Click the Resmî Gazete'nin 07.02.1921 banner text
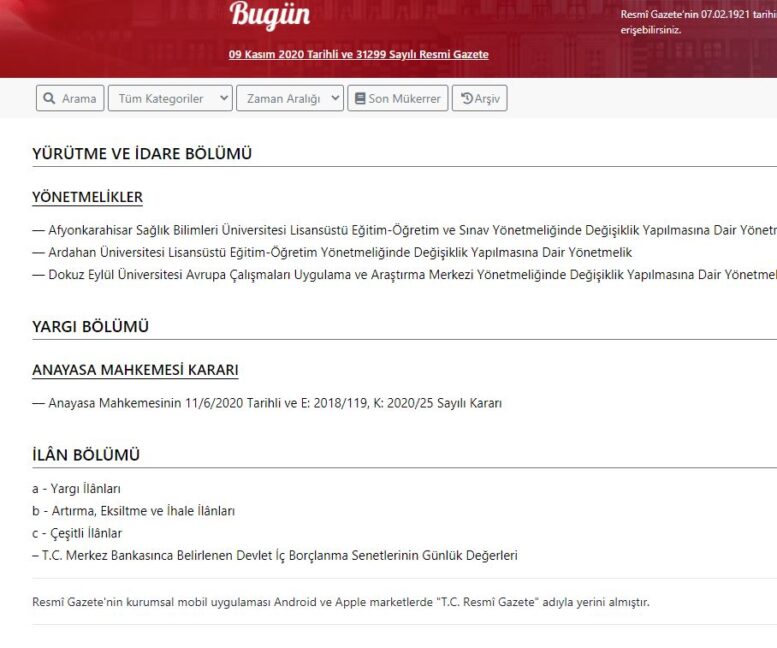Viewport: 777px width, 648px height. (x=698, y=22)
